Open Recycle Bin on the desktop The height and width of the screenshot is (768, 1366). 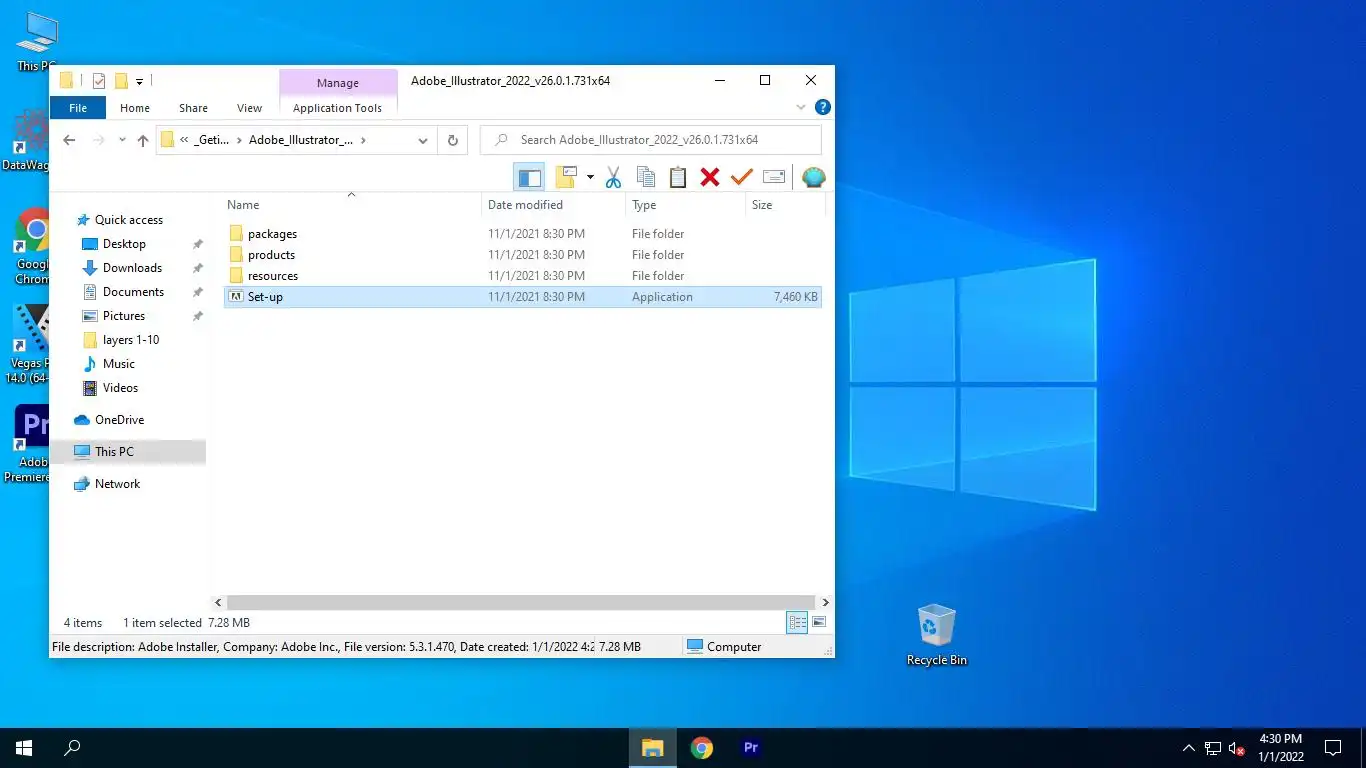click(936, 635)
